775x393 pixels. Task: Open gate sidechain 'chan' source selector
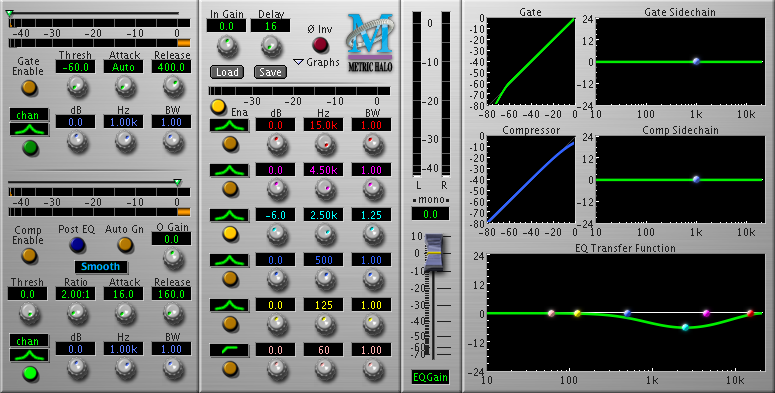click(x=29, y=115)
